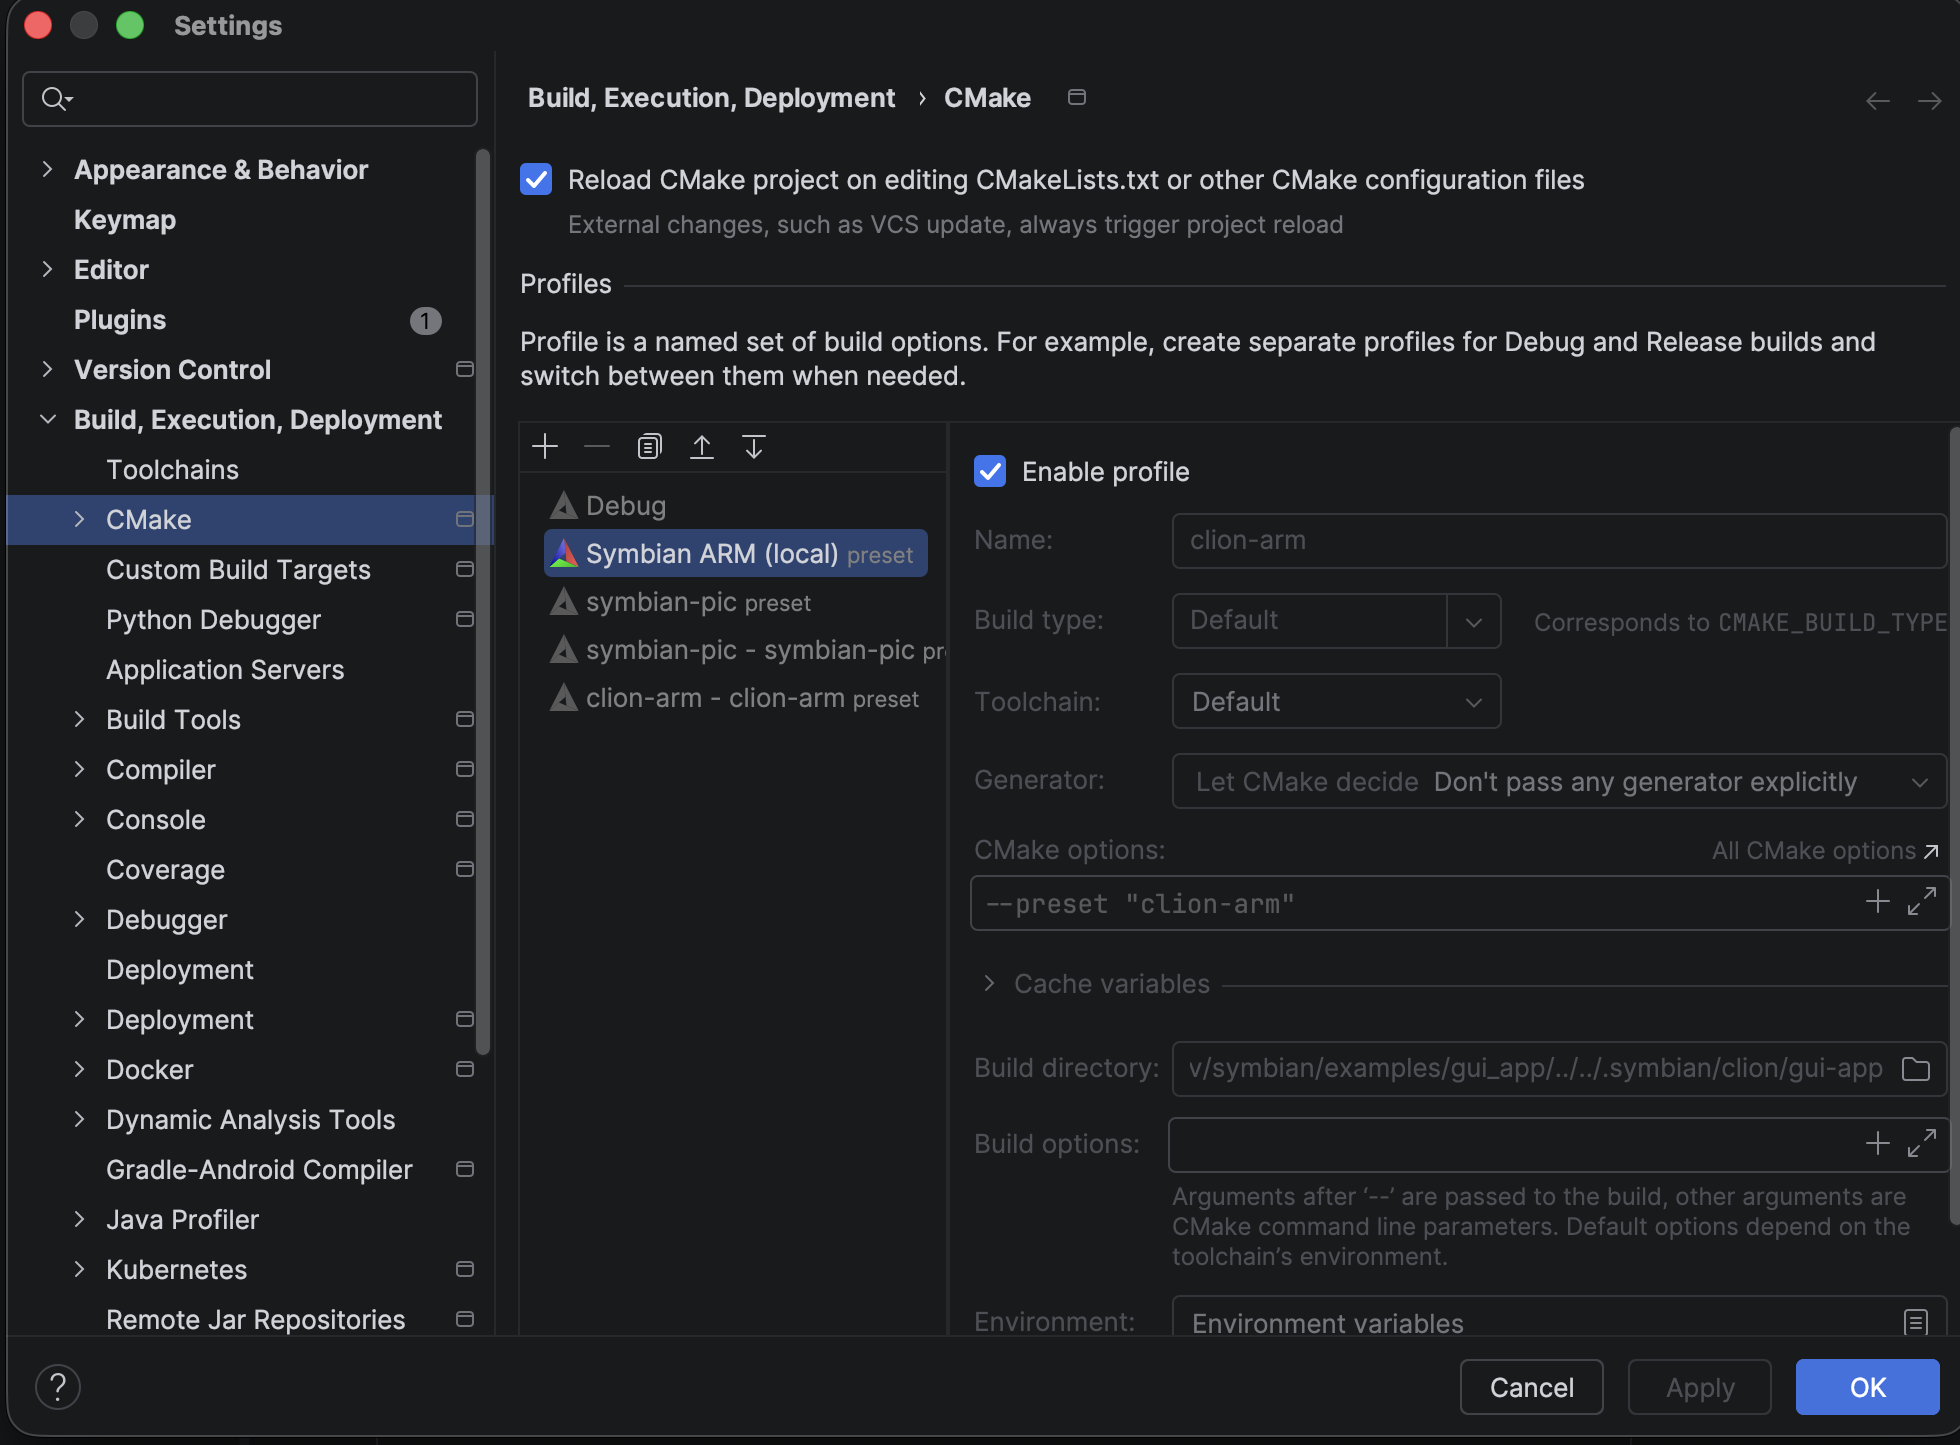
Task: Expand the Cache variables section
Action: 989,983
